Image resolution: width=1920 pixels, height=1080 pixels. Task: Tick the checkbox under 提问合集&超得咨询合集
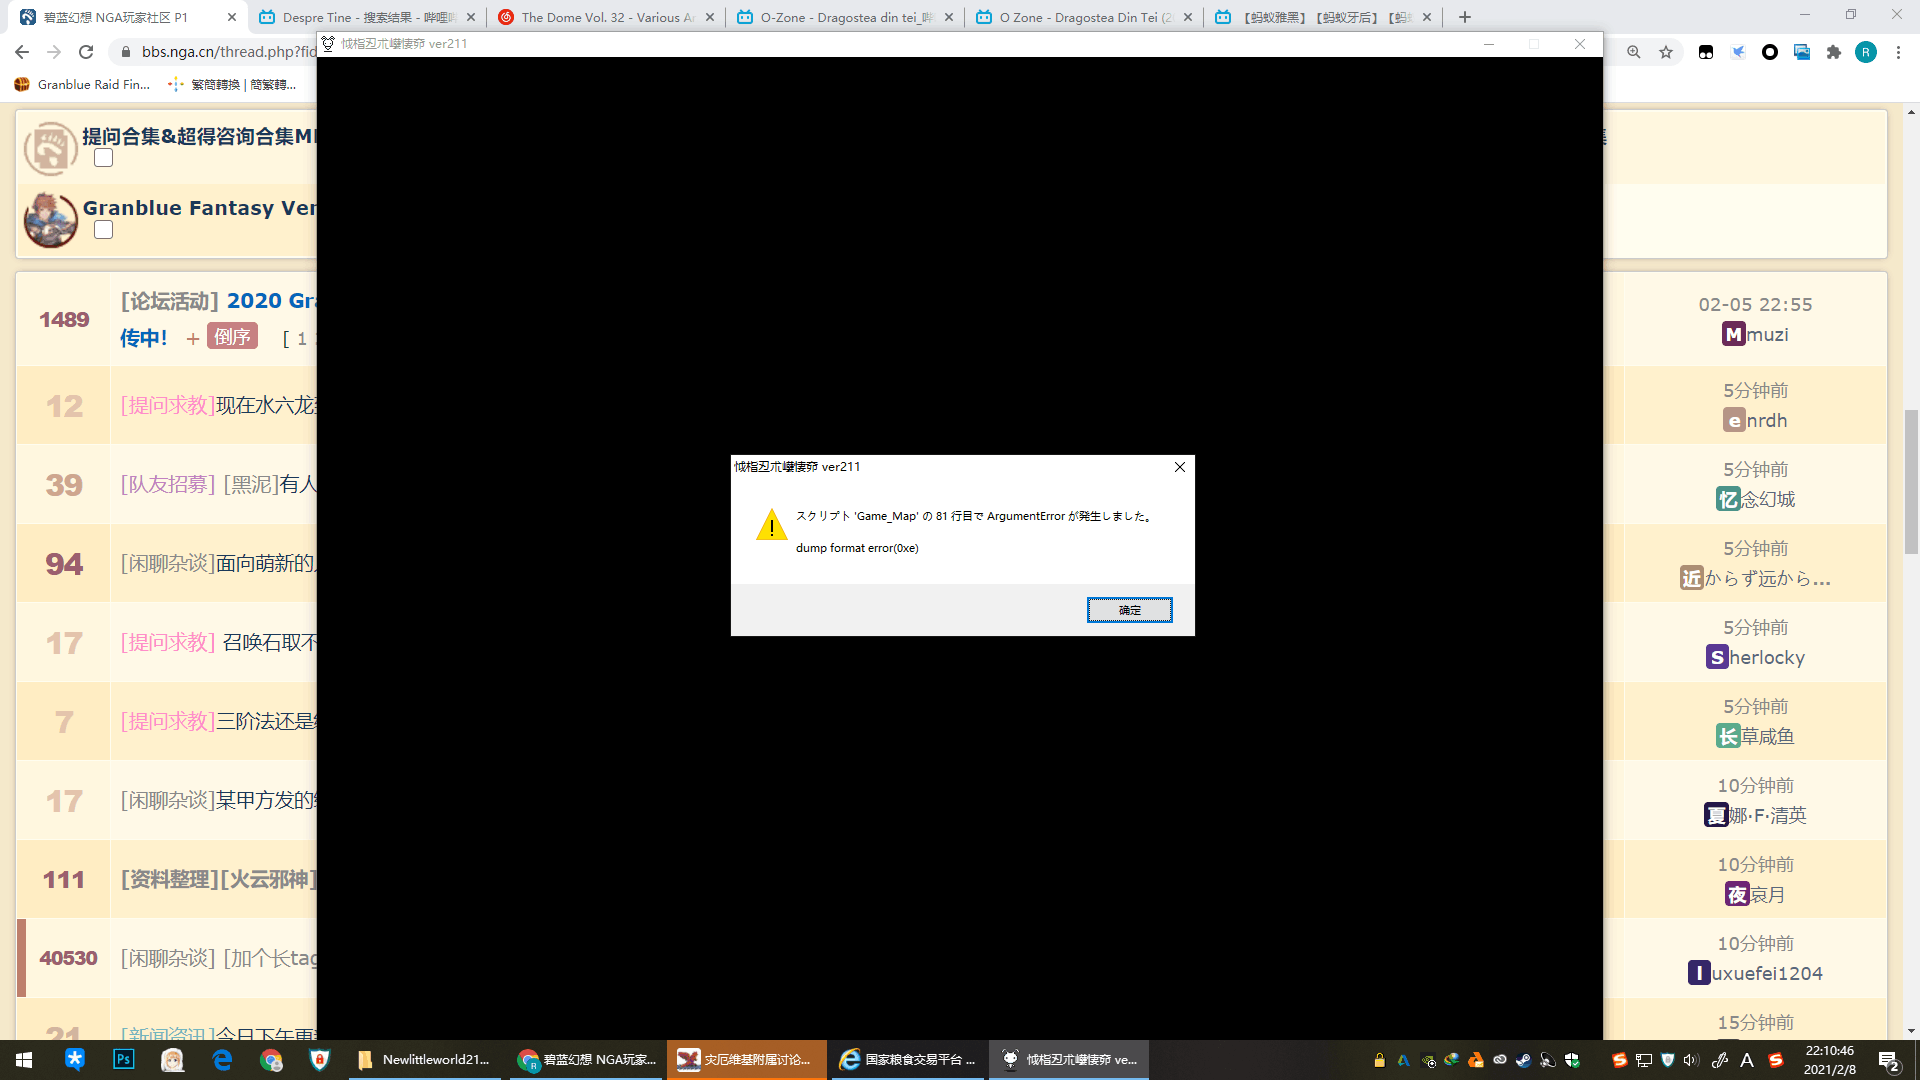point(103,158)
